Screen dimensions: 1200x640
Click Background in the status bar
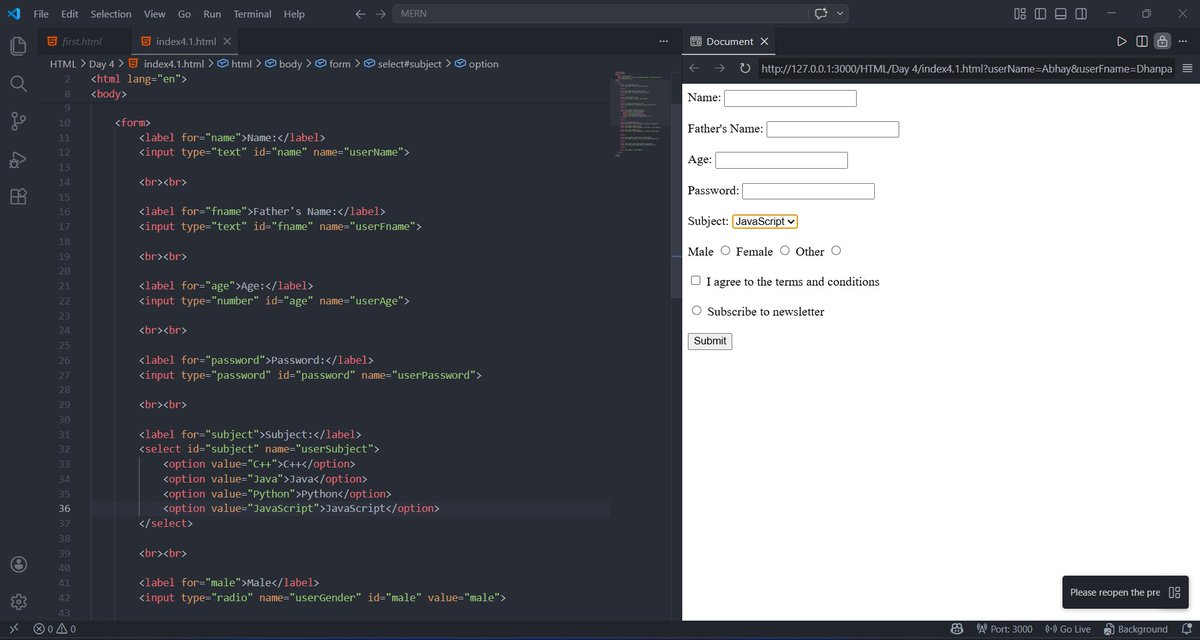pos(1135,629)
